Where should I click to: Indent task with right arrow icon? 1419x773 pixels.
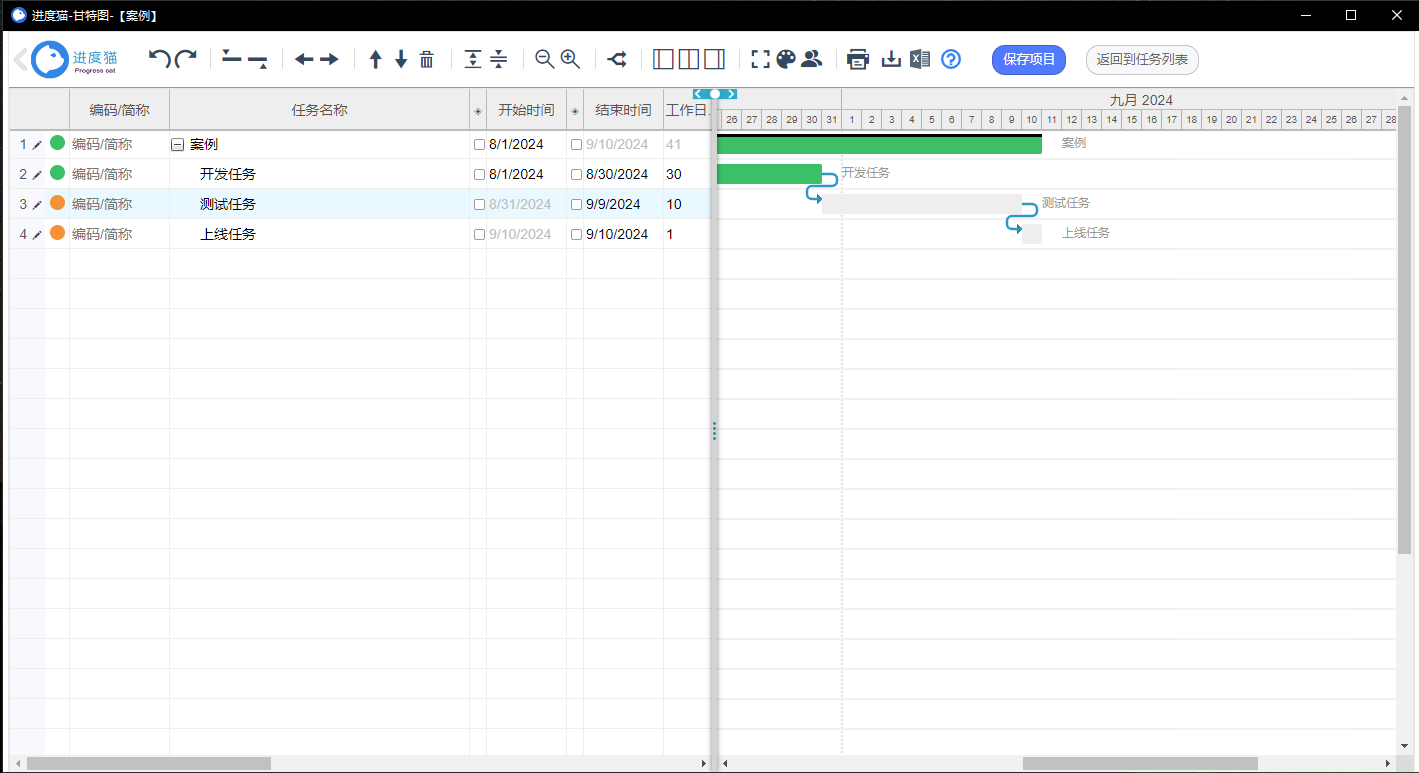(x=329, y=59)
